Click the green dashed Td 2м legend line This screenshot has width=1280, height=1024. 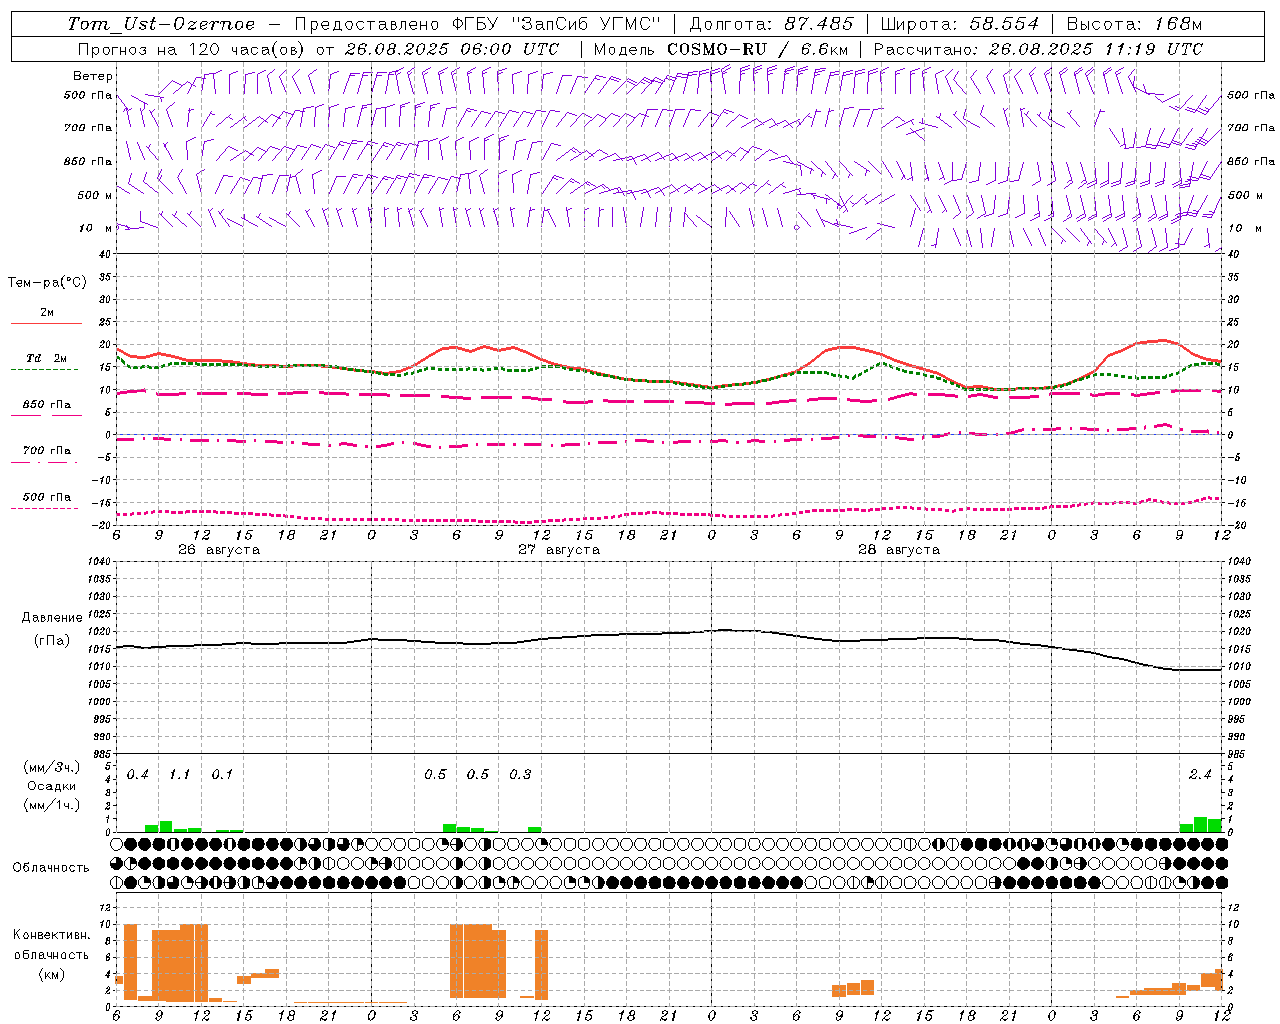[x=44, y=370]
